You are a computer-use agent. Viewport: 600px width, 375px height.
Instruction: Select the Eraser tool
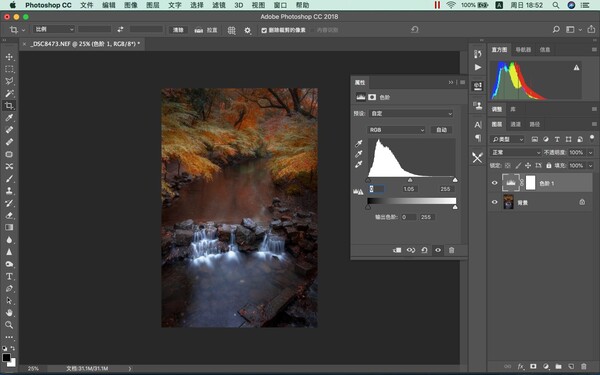point(9,215)
